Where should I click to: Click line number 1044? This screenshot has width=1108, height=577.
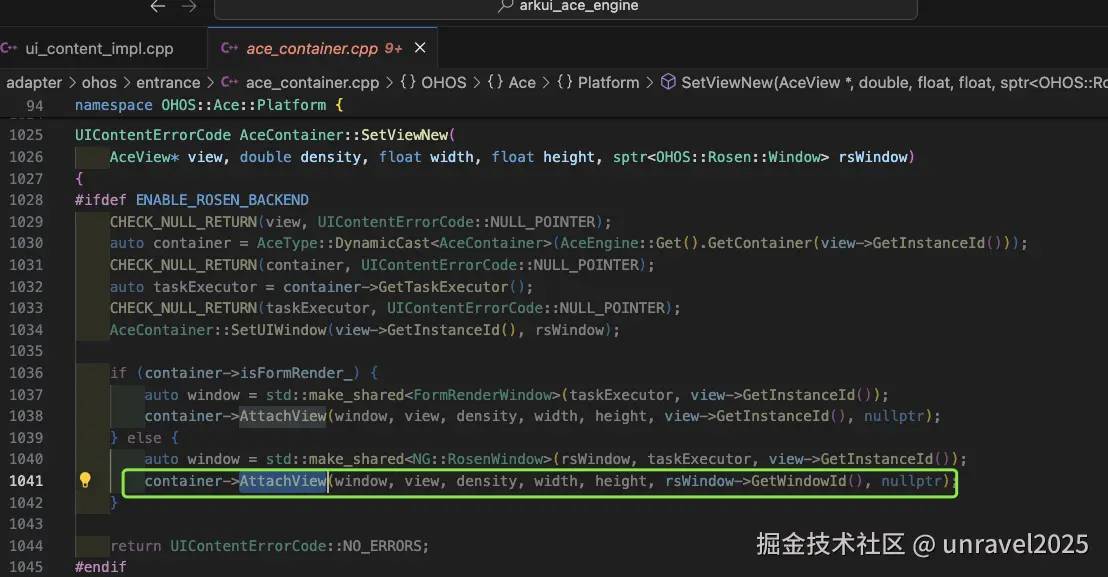pyautogui.click(x=25, y=546)
